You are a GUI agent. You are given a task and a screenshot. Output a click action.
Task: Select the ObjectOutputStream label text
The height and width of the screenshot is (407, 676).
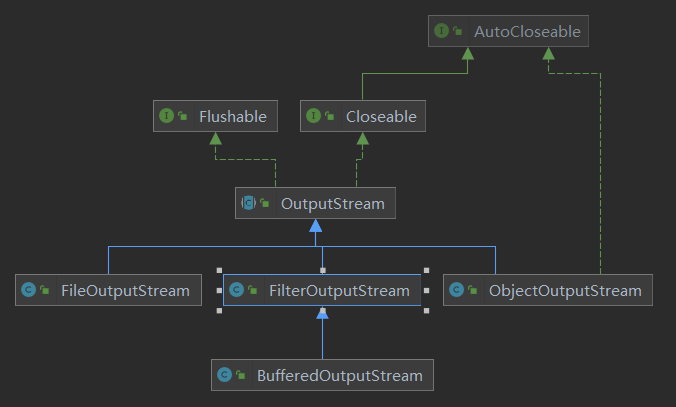pyautogui.click(x=565, y=291)
